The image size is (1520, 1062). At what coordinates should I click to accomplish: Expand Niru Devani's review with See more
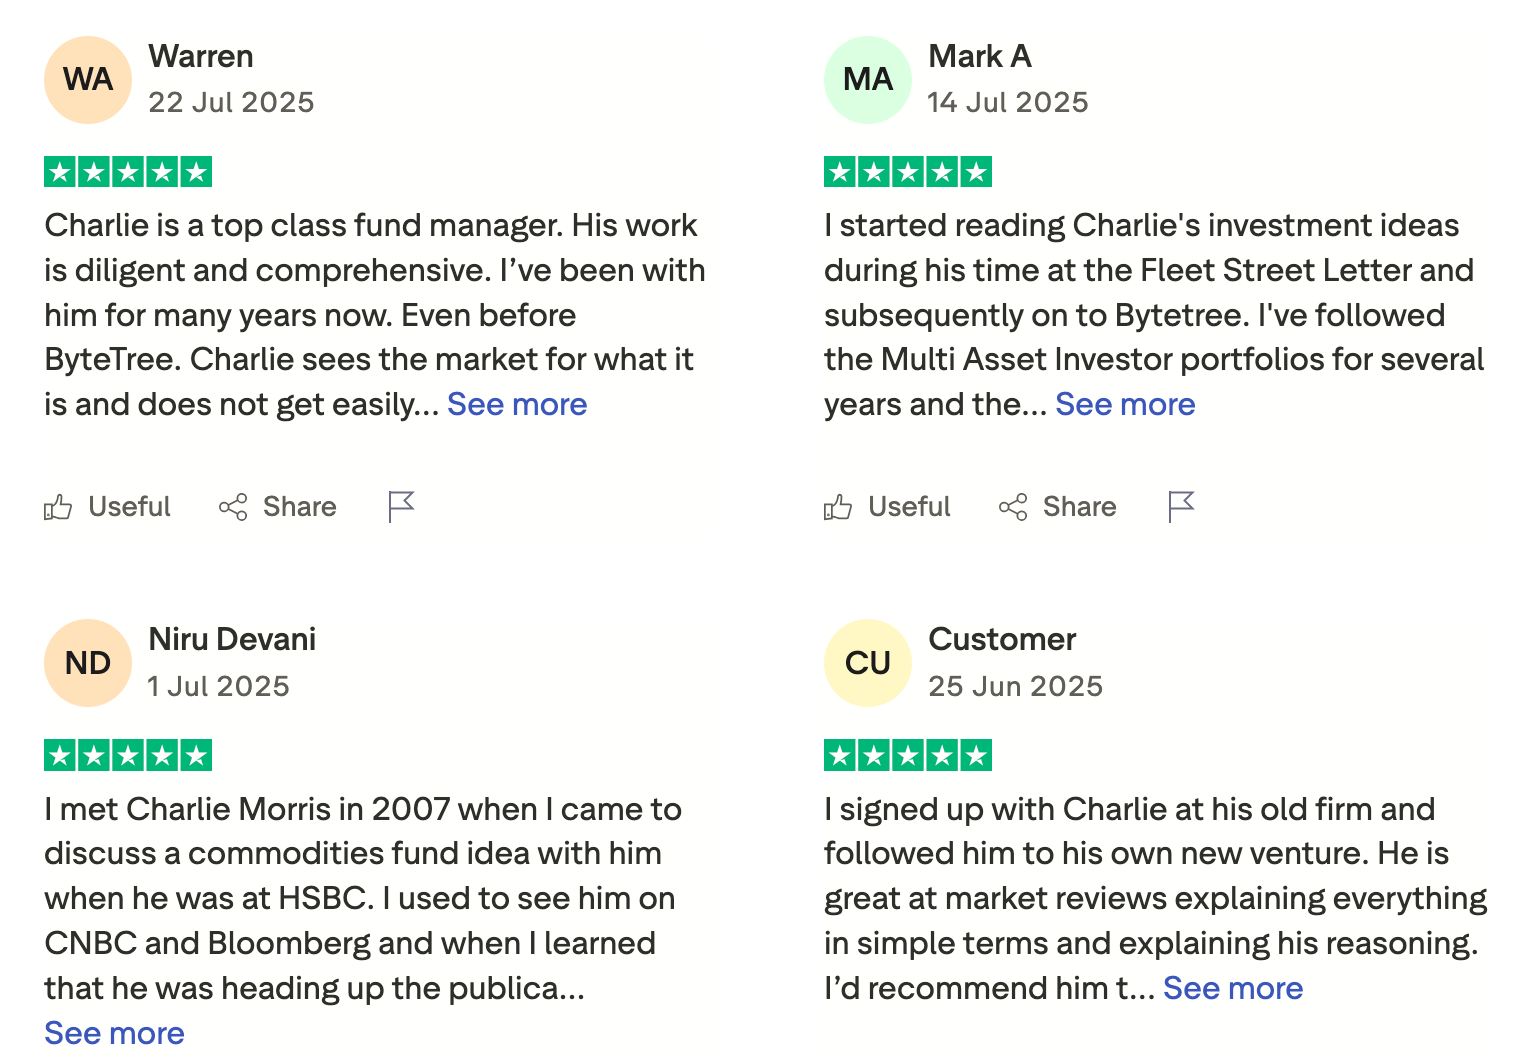pyautogui.click(x=114, y=1033)
